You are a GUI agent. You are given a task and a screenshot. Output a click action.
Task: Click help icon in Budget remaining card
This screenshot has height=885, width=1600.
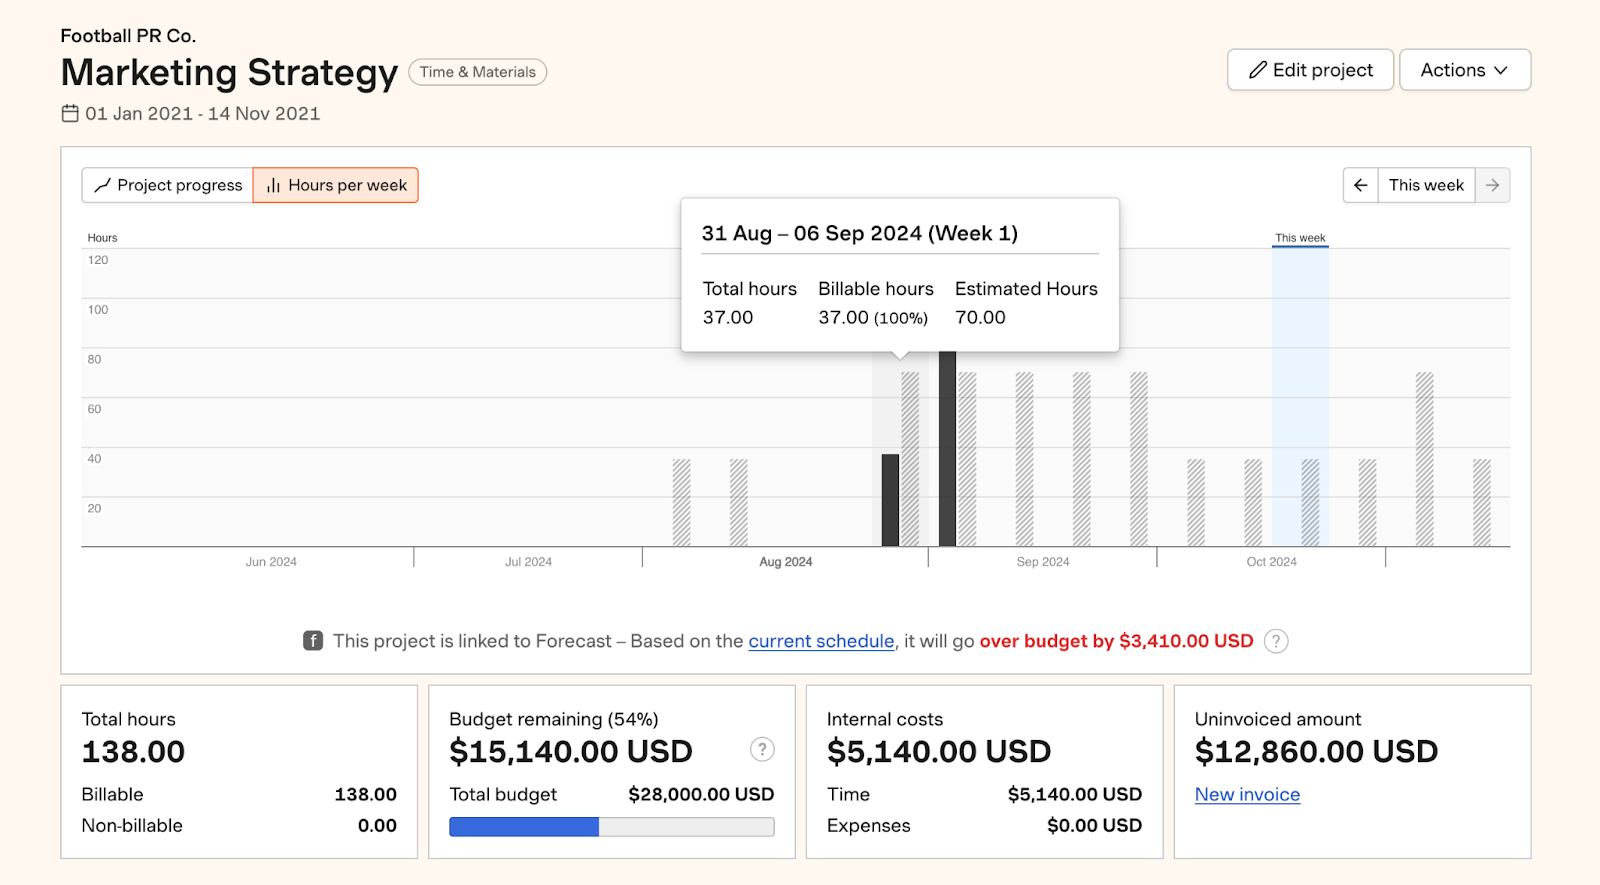pos(762,750)
